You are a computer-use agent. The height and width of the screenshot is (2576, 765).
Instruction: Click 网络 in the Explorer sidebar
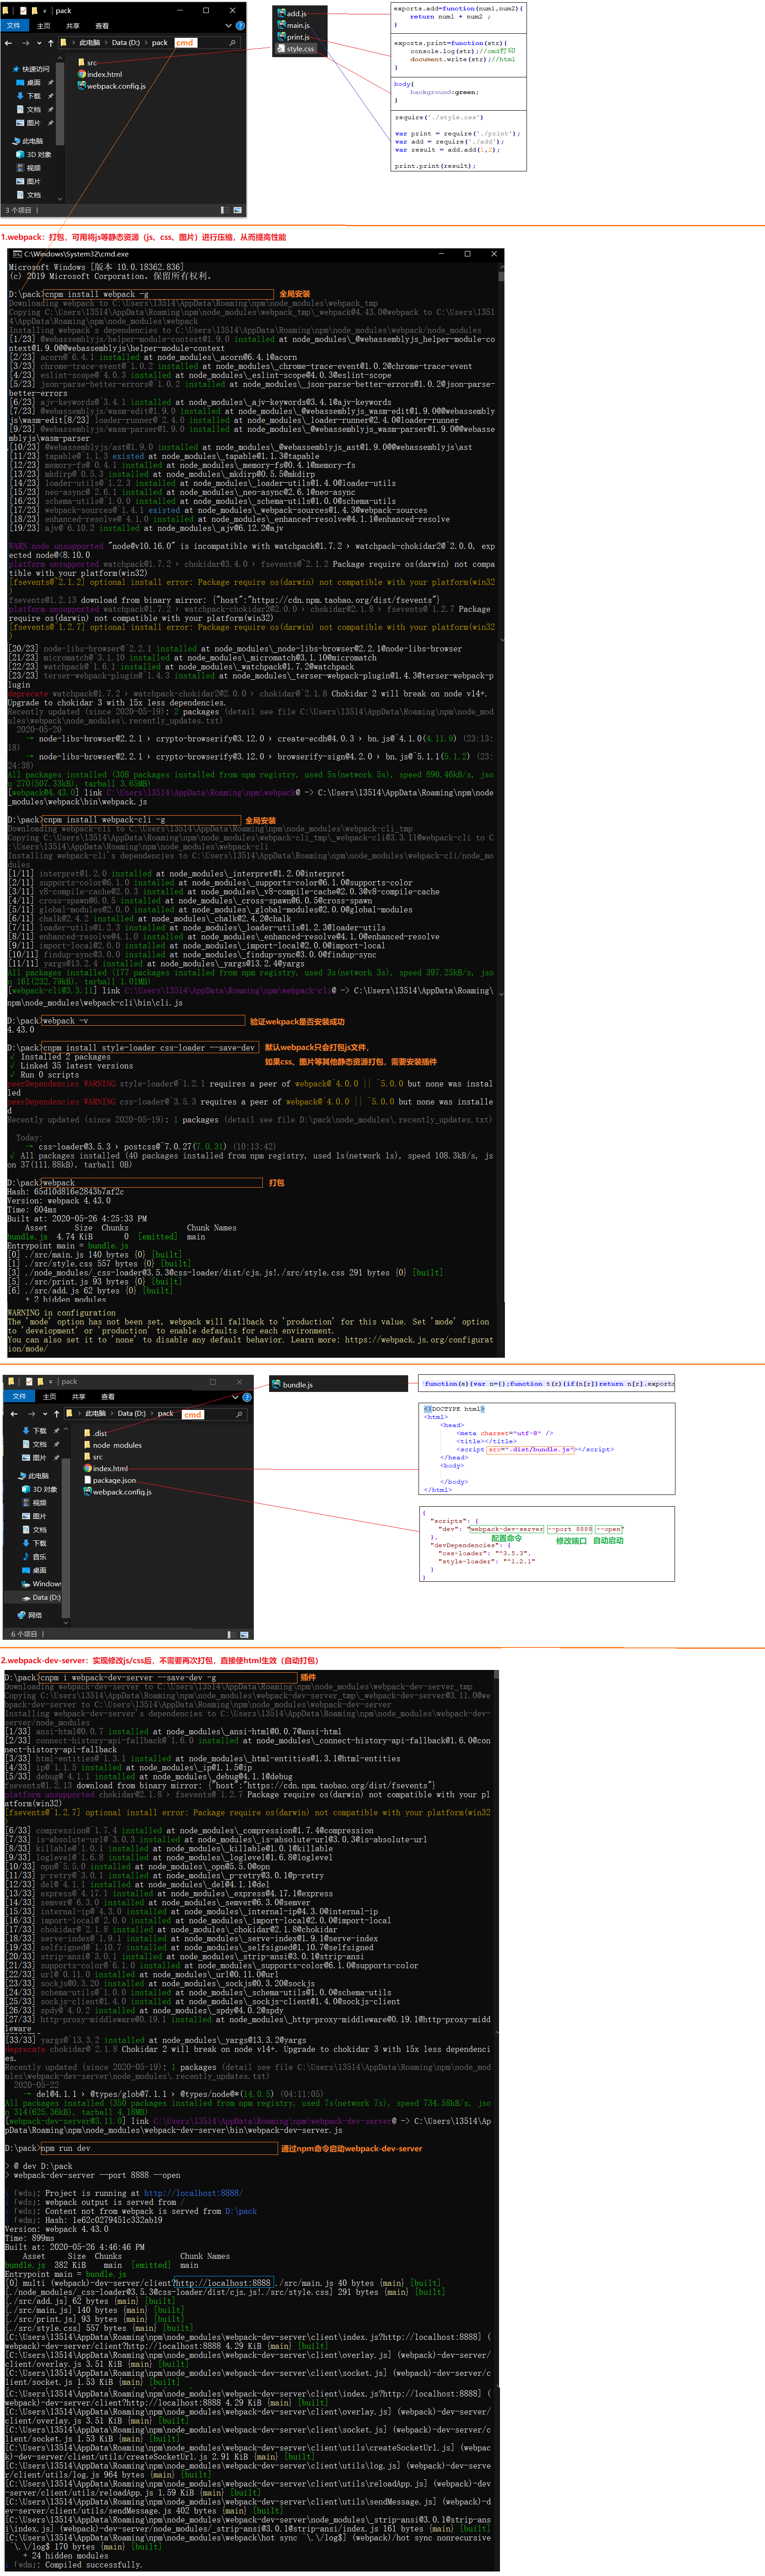34,1614
